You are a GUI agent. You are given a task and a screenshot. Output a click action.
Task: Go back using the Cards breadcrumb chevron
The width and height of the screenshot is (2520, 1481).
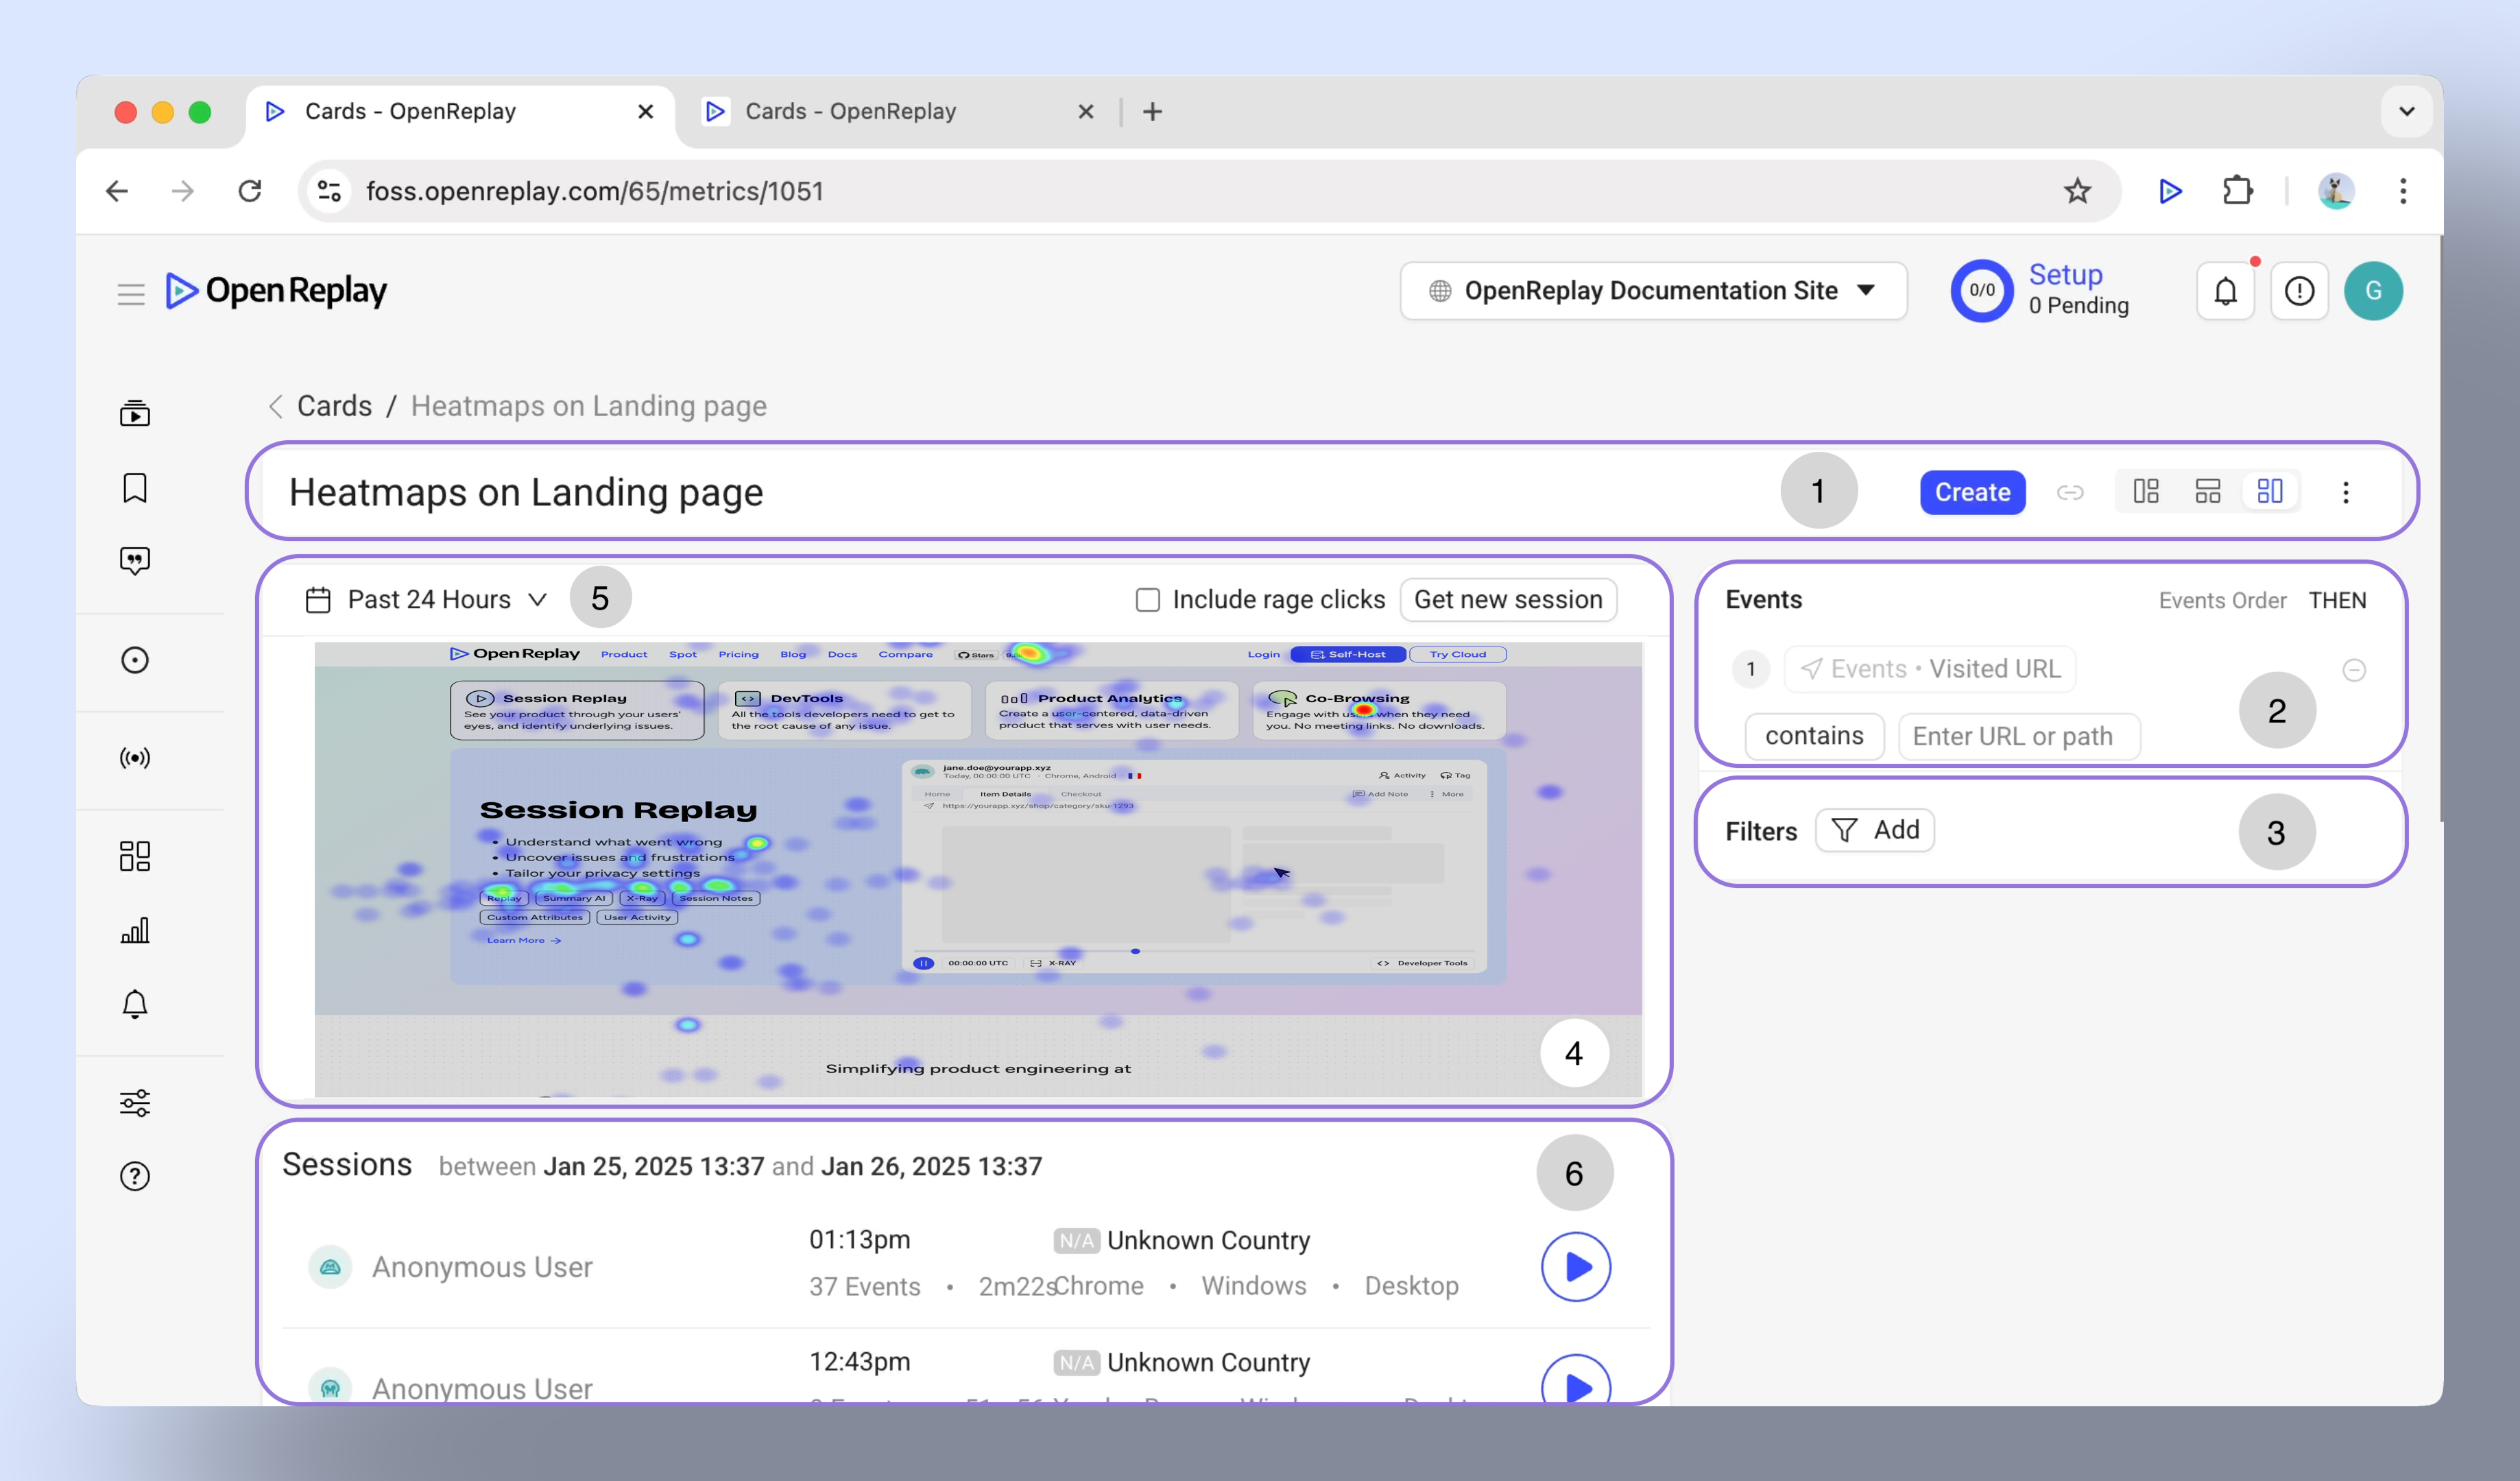pyautogui.click(x=276, y=407)
